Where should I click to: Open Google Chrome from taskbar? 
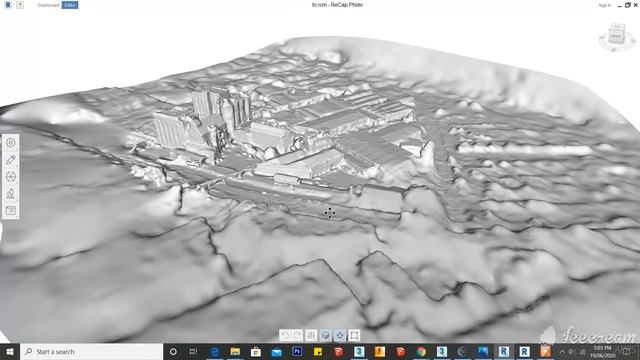pos(421,351)
